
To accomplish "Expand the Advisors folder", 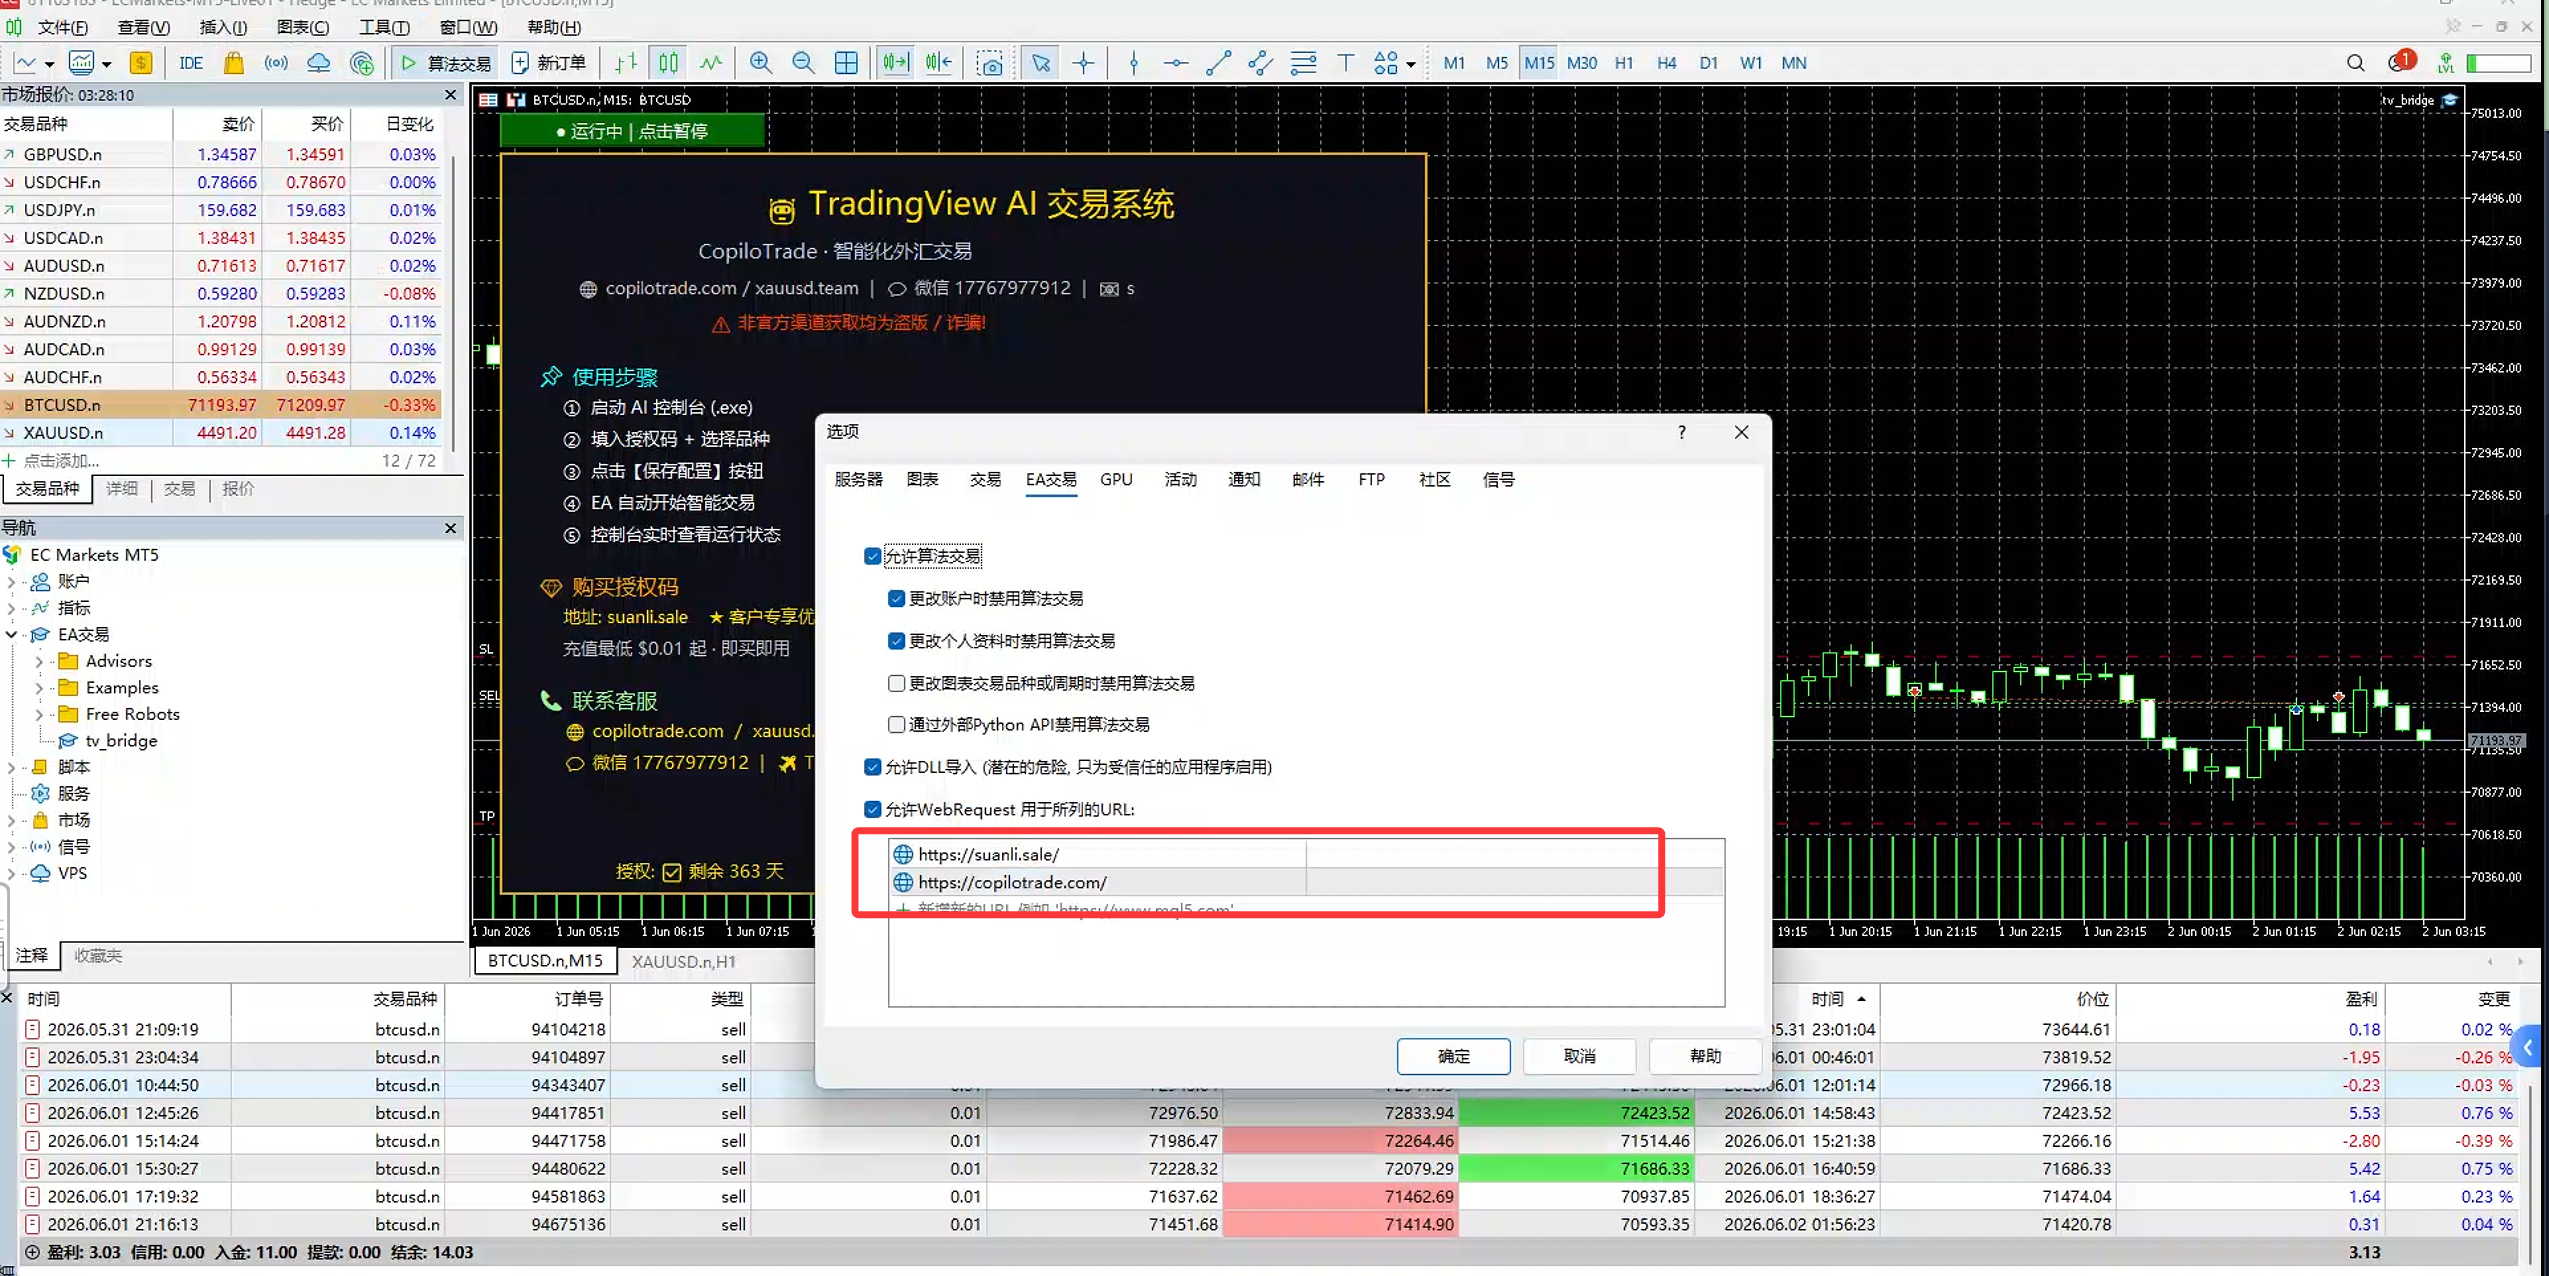I will click(x=39, y=661).
